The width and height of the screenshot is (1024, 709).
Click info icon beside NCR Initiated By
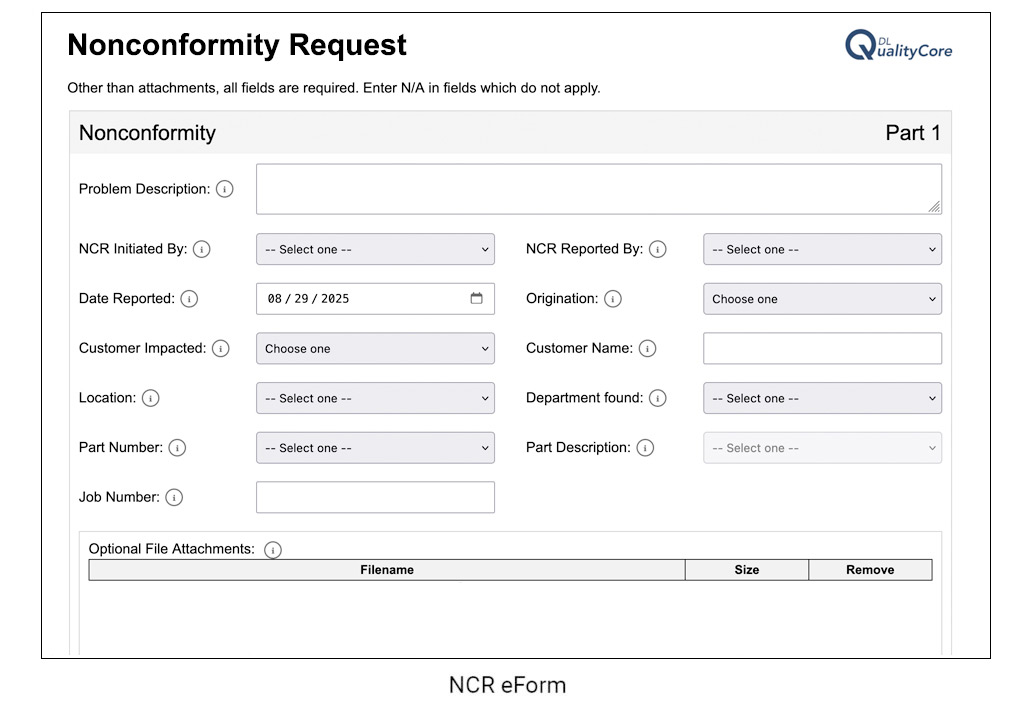tap(202, 249)
